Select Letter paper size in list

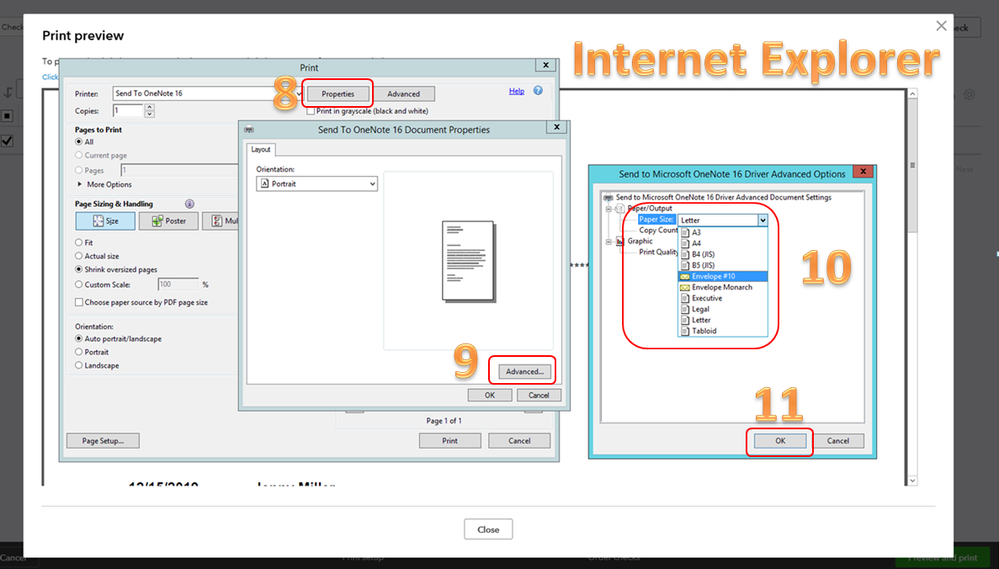(x=723, y=320)
